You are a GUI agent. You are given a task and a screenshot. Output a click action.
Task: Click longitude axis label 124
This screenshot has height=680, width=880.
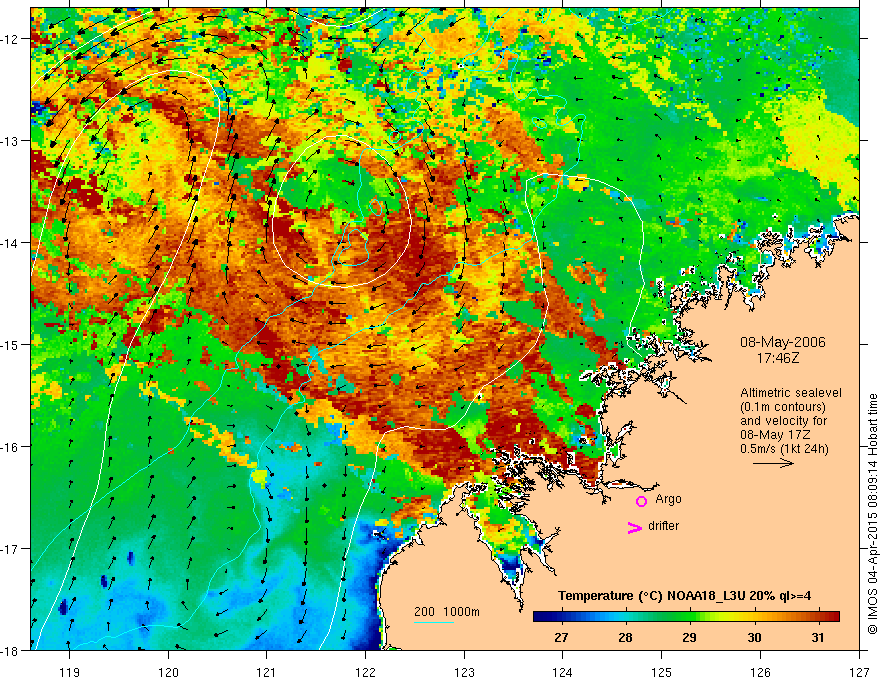[x=563, y=672]
